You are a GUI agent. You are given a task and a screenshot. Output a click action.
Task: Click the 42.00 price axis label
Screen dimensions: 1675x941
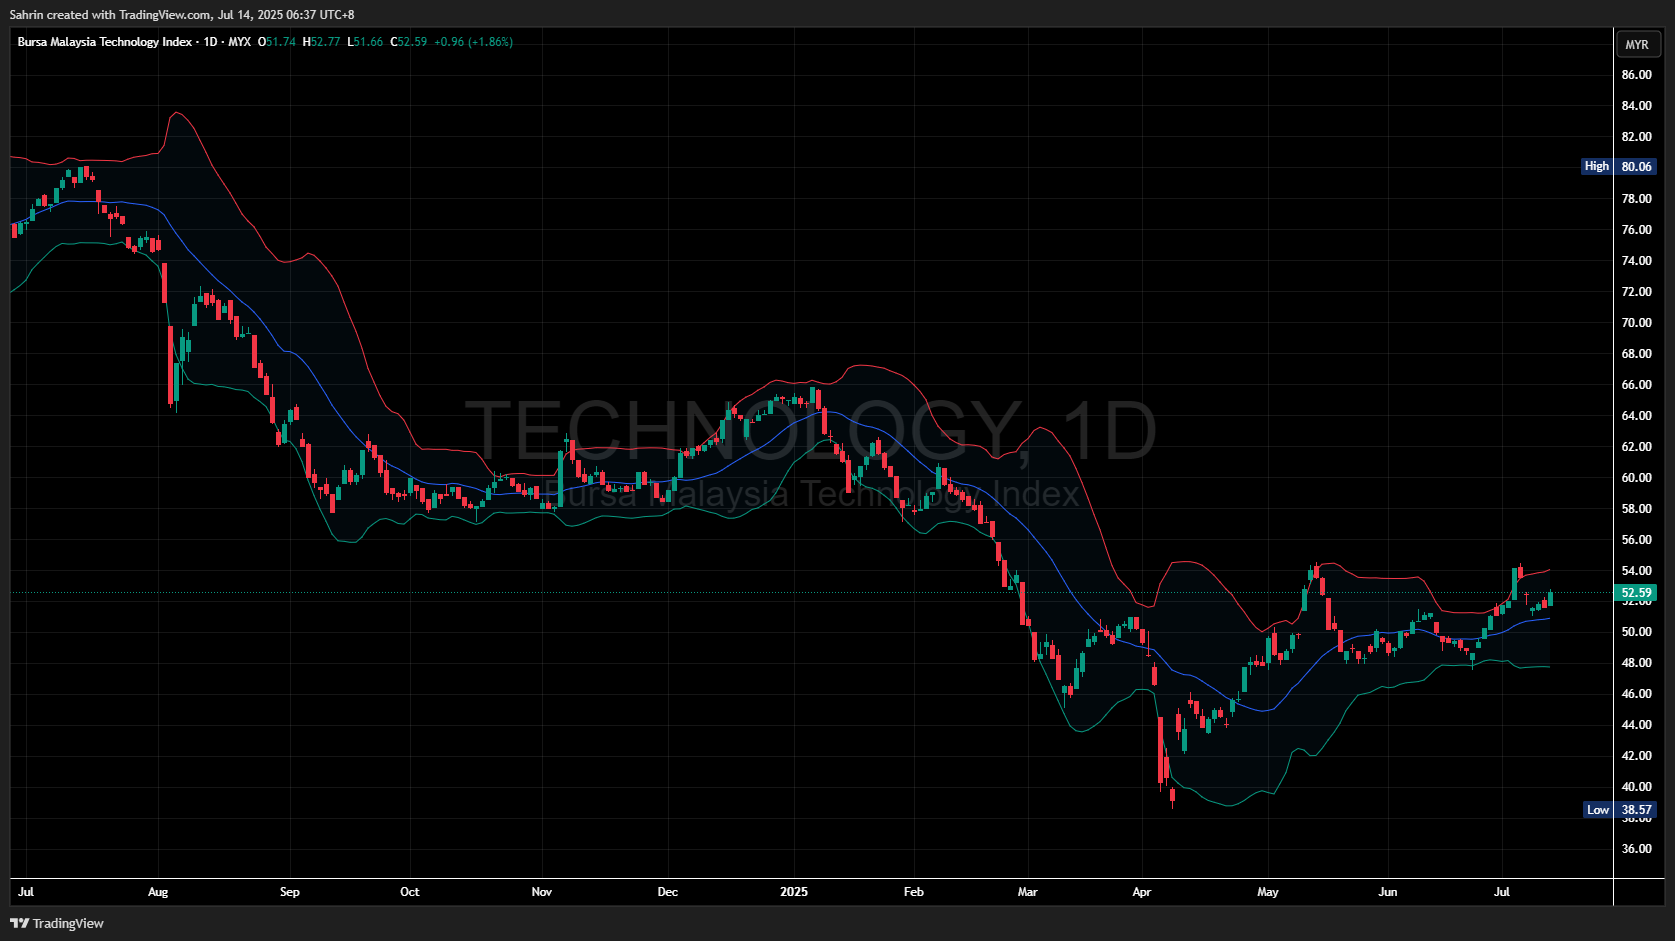tap(1636, 756)
